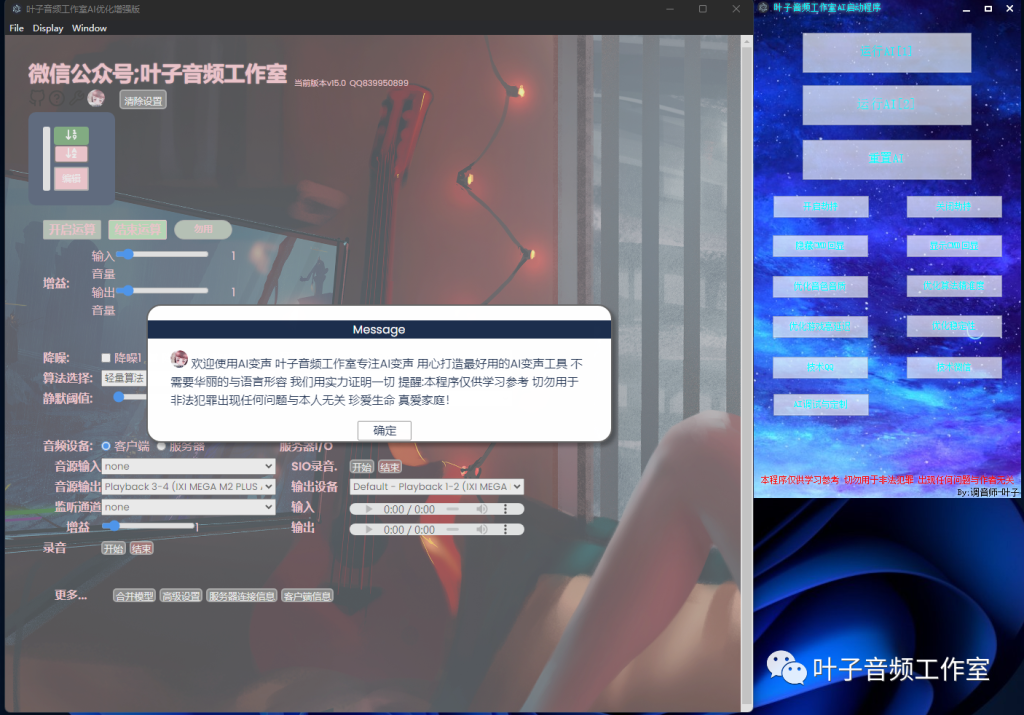Open the File menu
Image resolution: width=1024 pixels, height=715 pixels.
[x=15, y=27]
